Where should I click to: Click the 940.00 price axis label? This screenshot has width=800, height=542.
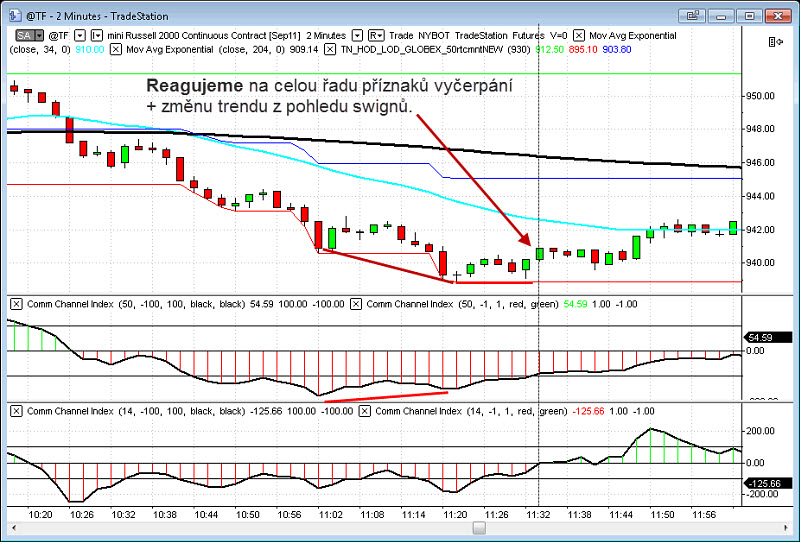click(x=760, y=263)
